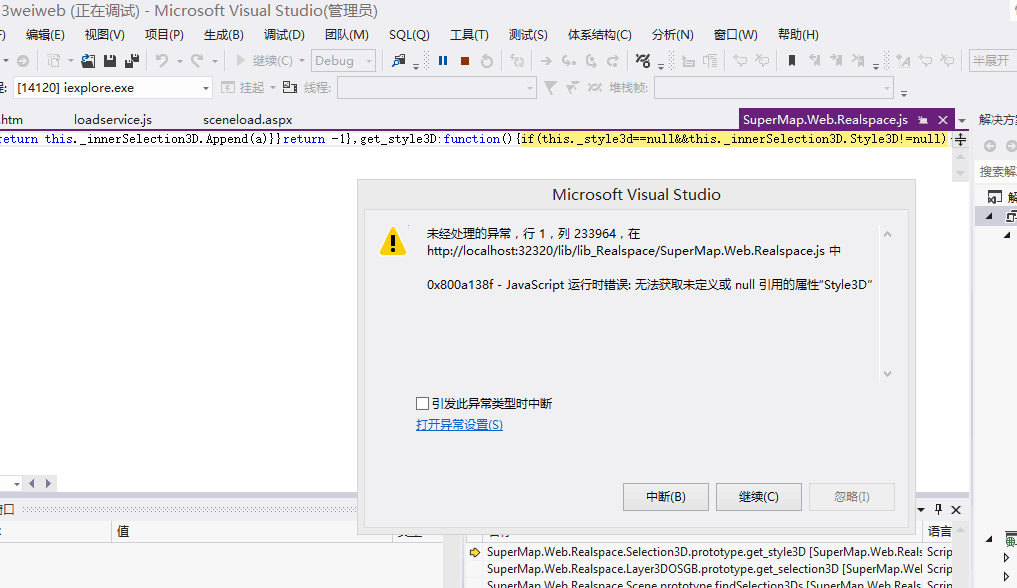Save all files (stacked disks icon)

[x=132, y=60]
